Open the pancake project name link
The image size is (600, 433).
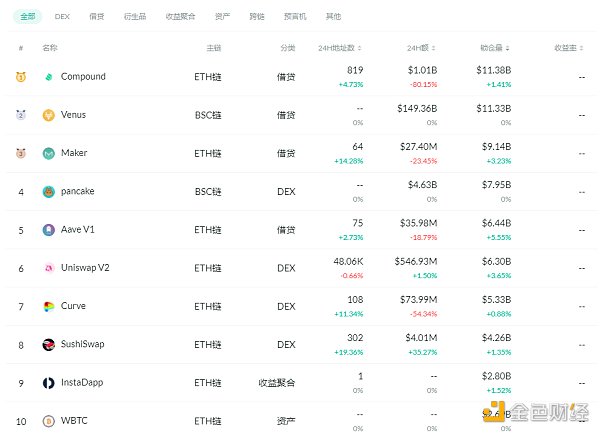tap(77, 192)
